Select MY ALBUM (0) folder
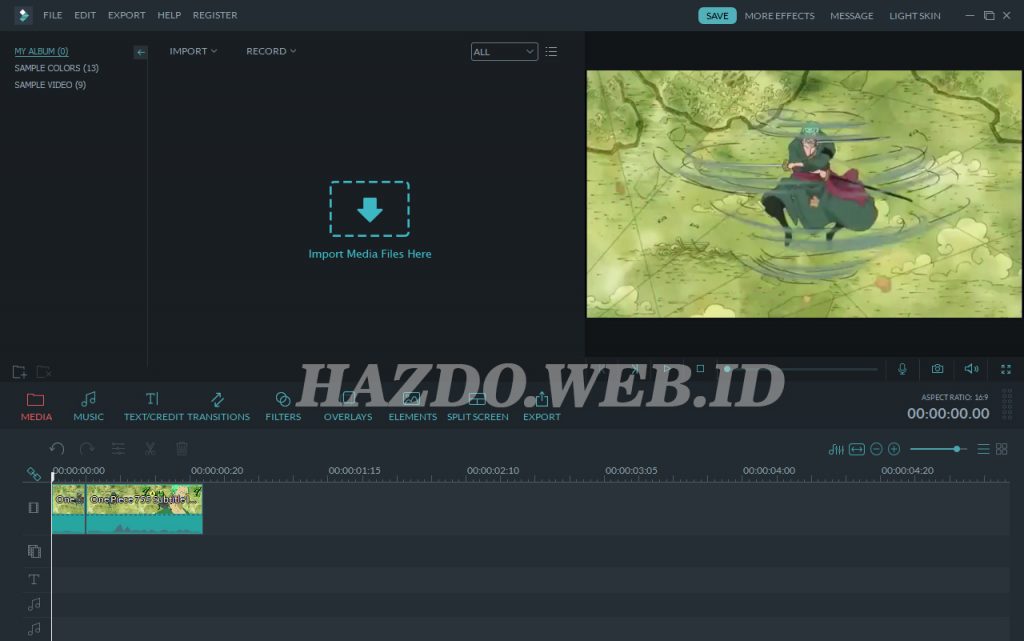1024x641 pixels. tap(41, 51)
